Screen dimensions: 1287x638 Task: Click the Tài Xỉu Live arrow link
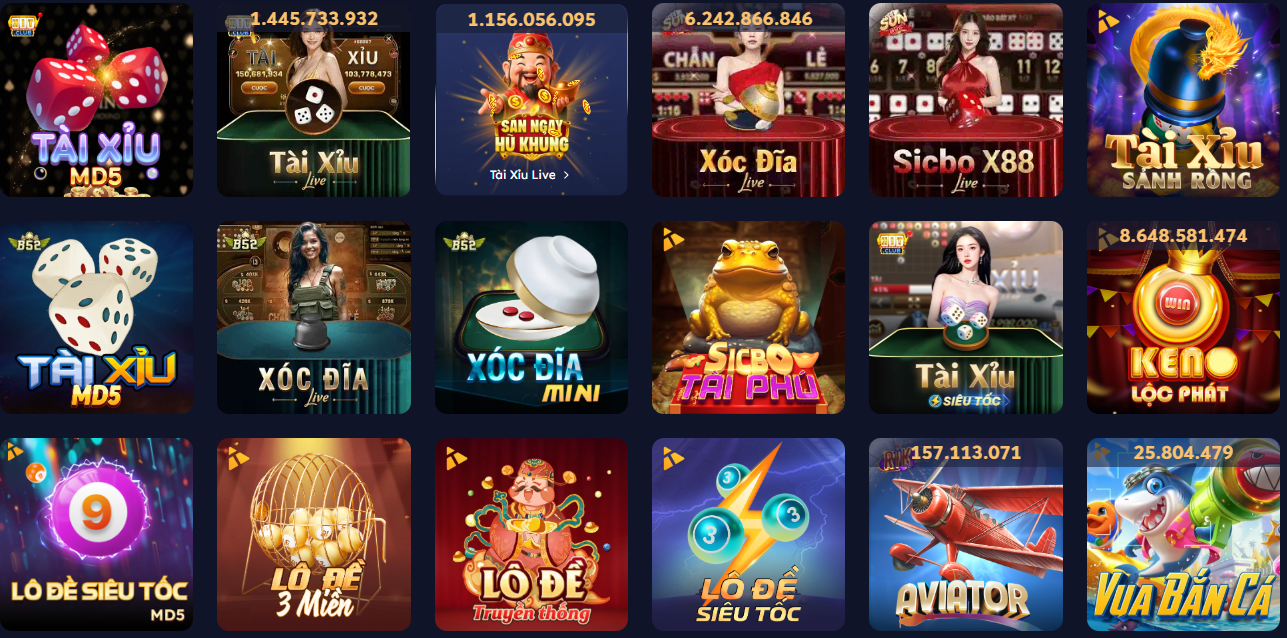click(530, 174)
